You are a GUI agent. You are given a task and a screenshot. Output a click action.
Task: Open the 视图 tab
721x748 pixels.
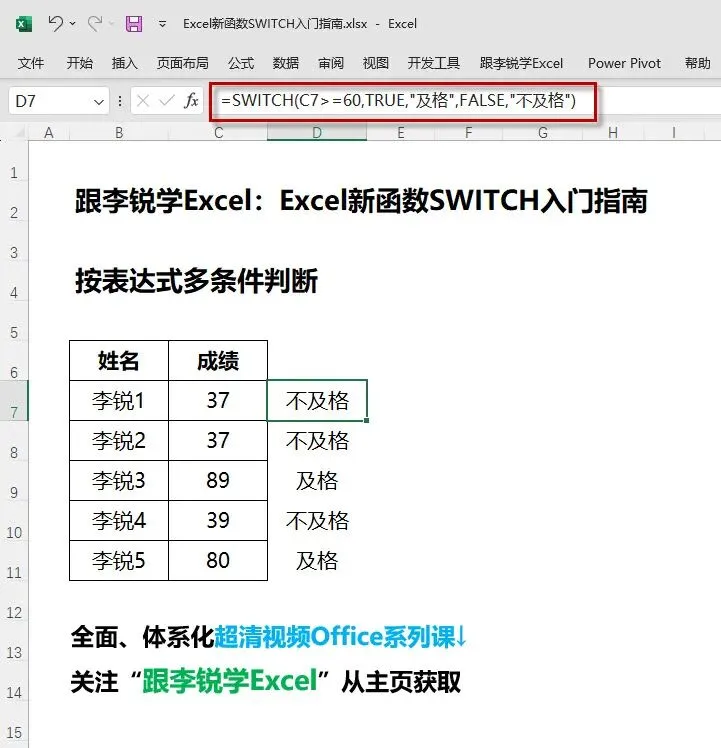[376, 63]
